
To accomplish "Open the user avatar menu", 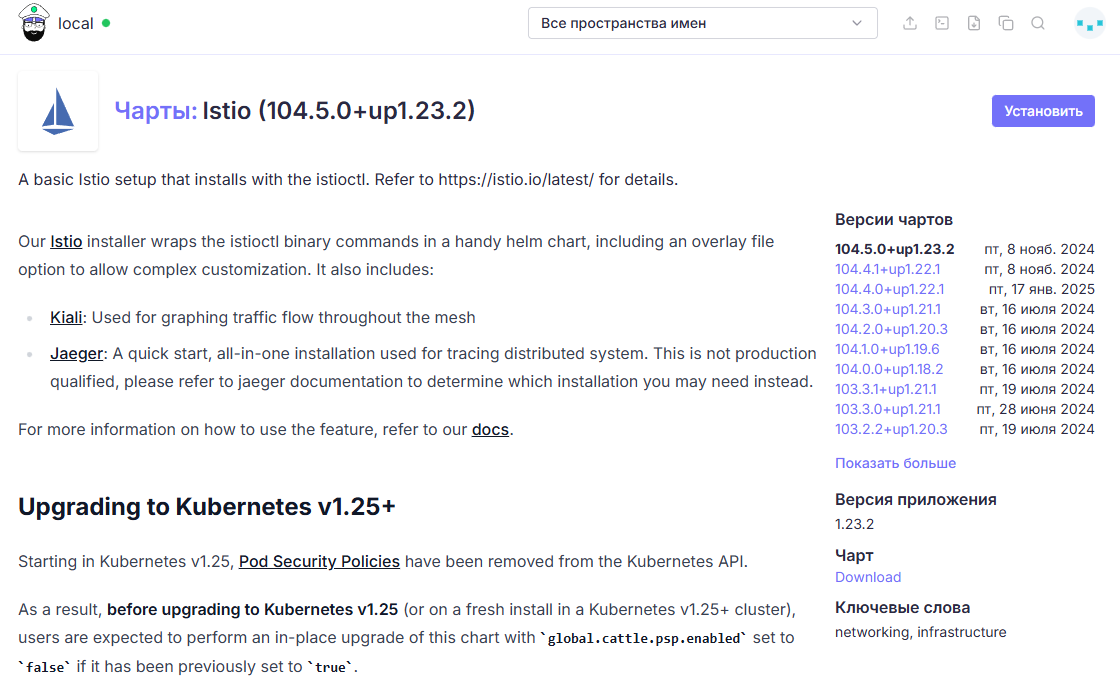I will (1089, 24).
